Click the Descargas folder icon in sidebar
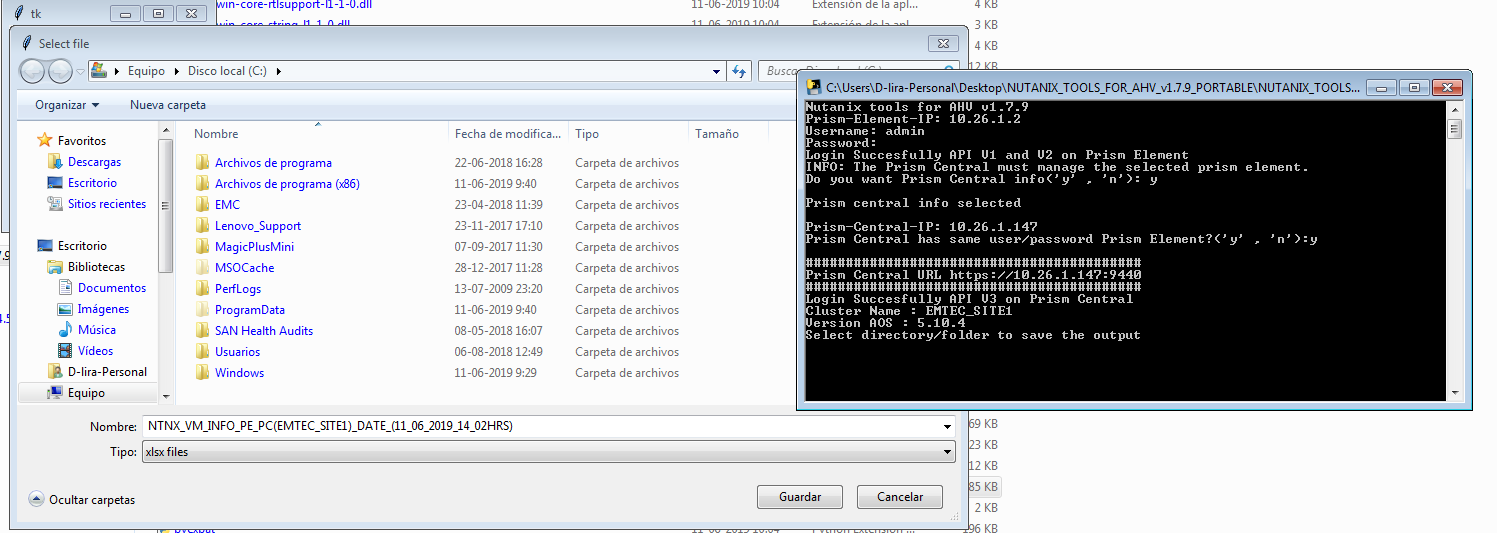The width and height of the screenshot is (1497, 533). coord(56,162)
